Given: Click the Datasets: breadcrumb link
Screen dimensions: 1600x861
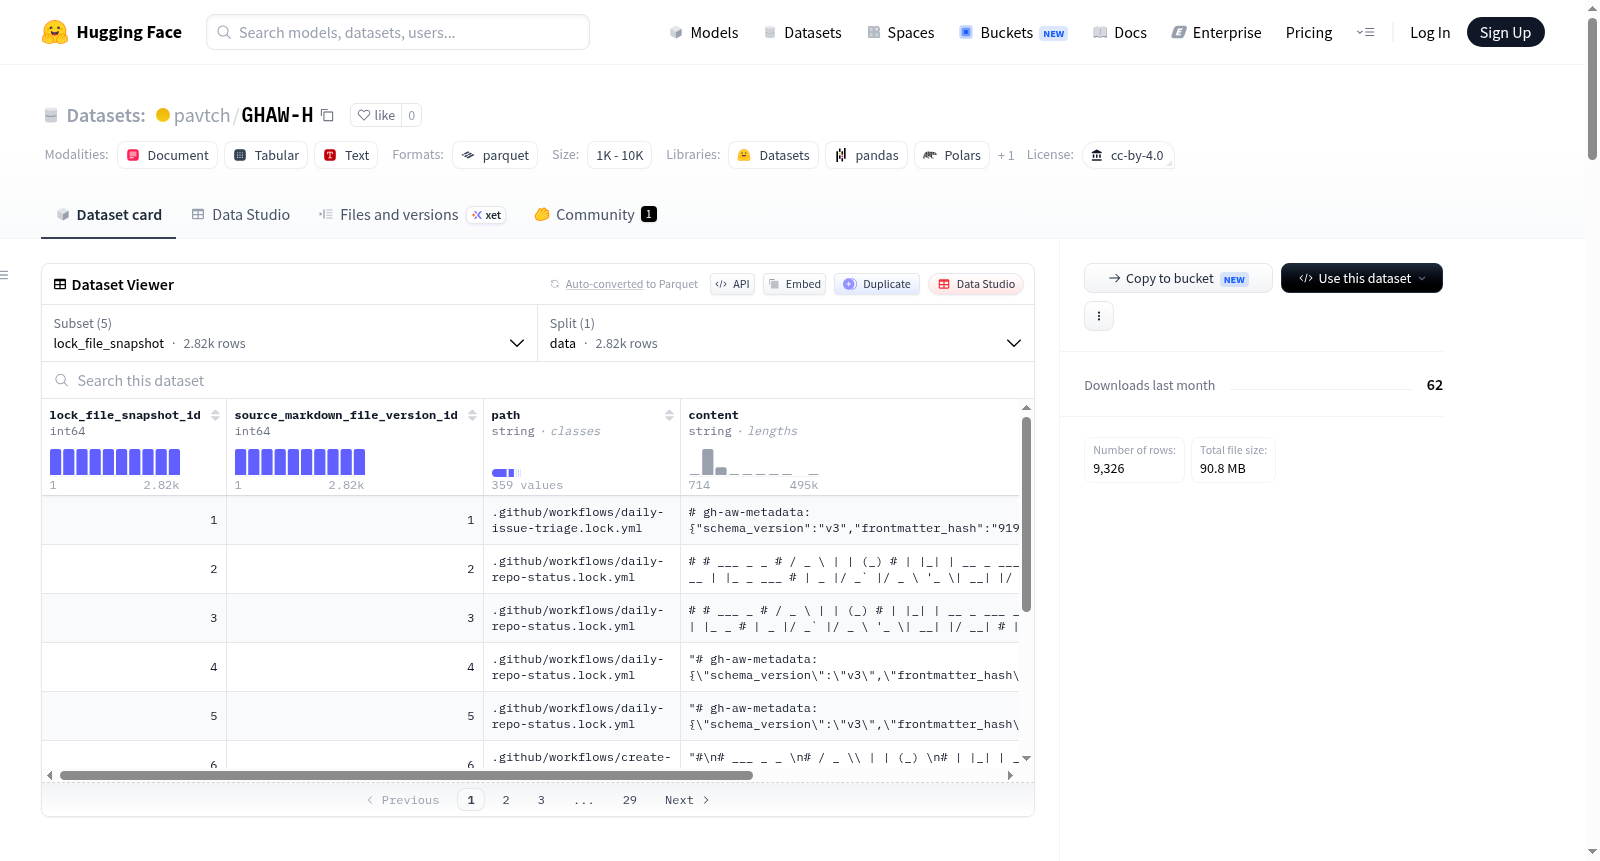Looking at the screenshot, I should click(106, 115).
